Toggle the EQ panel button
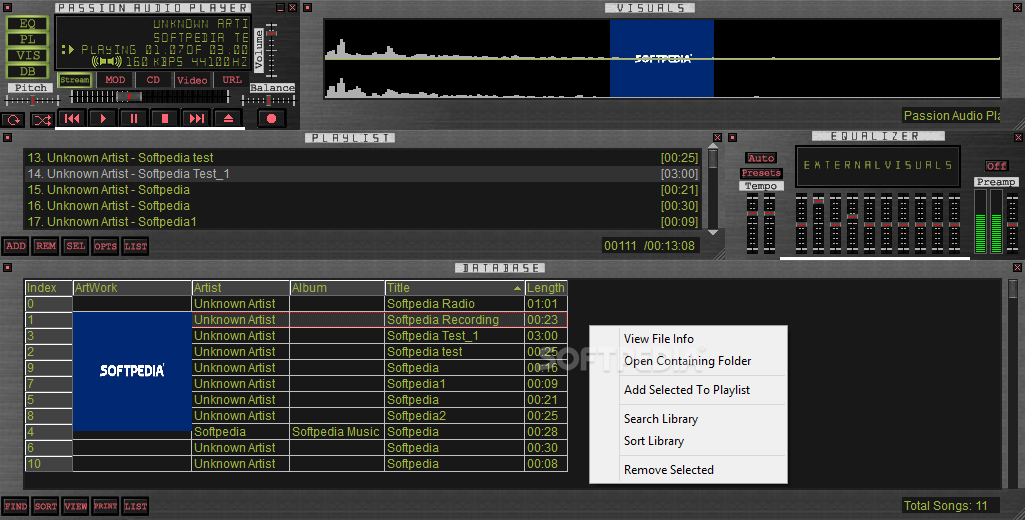Viewport: 1025px width, 520px height. (x=27, y=24)
